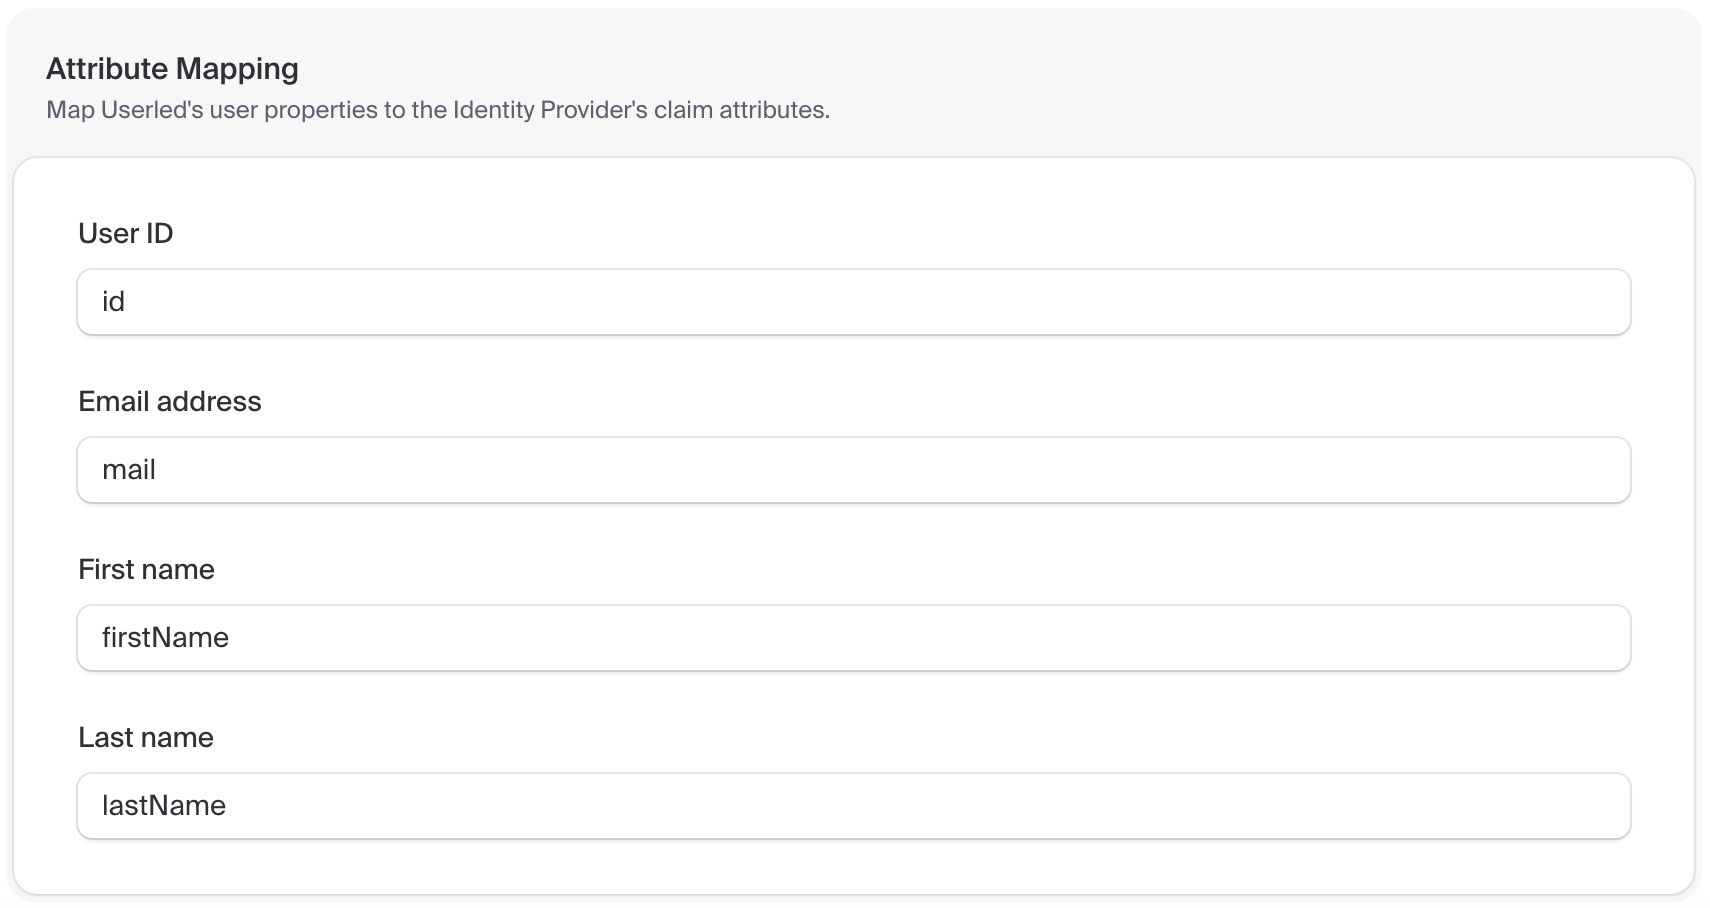
Task: Click the "Email address" field label
Action: [170, 402]
